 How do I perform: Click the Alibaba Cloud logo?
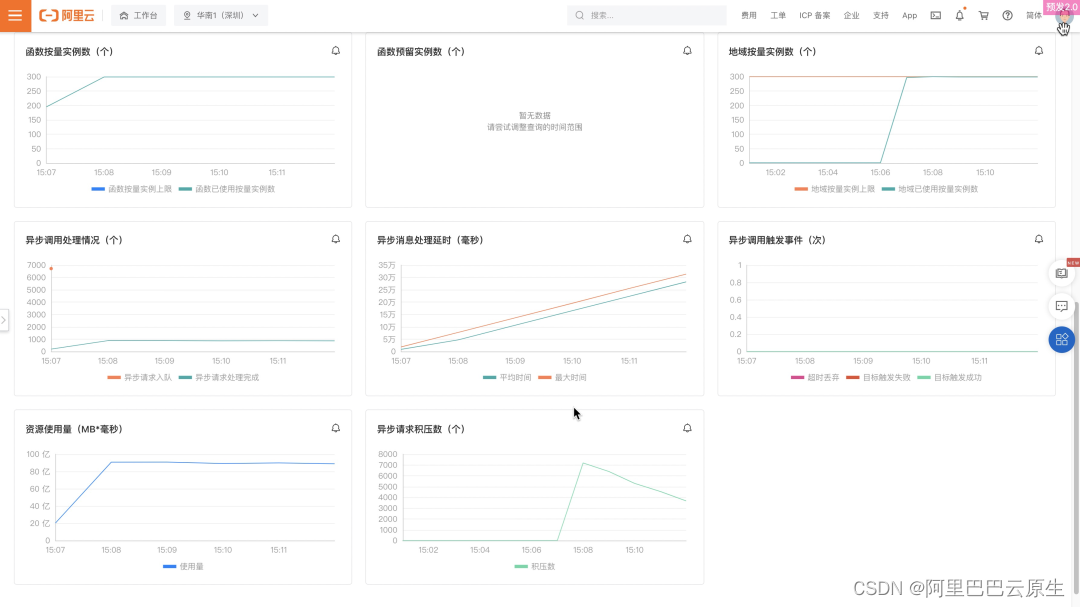67,15
